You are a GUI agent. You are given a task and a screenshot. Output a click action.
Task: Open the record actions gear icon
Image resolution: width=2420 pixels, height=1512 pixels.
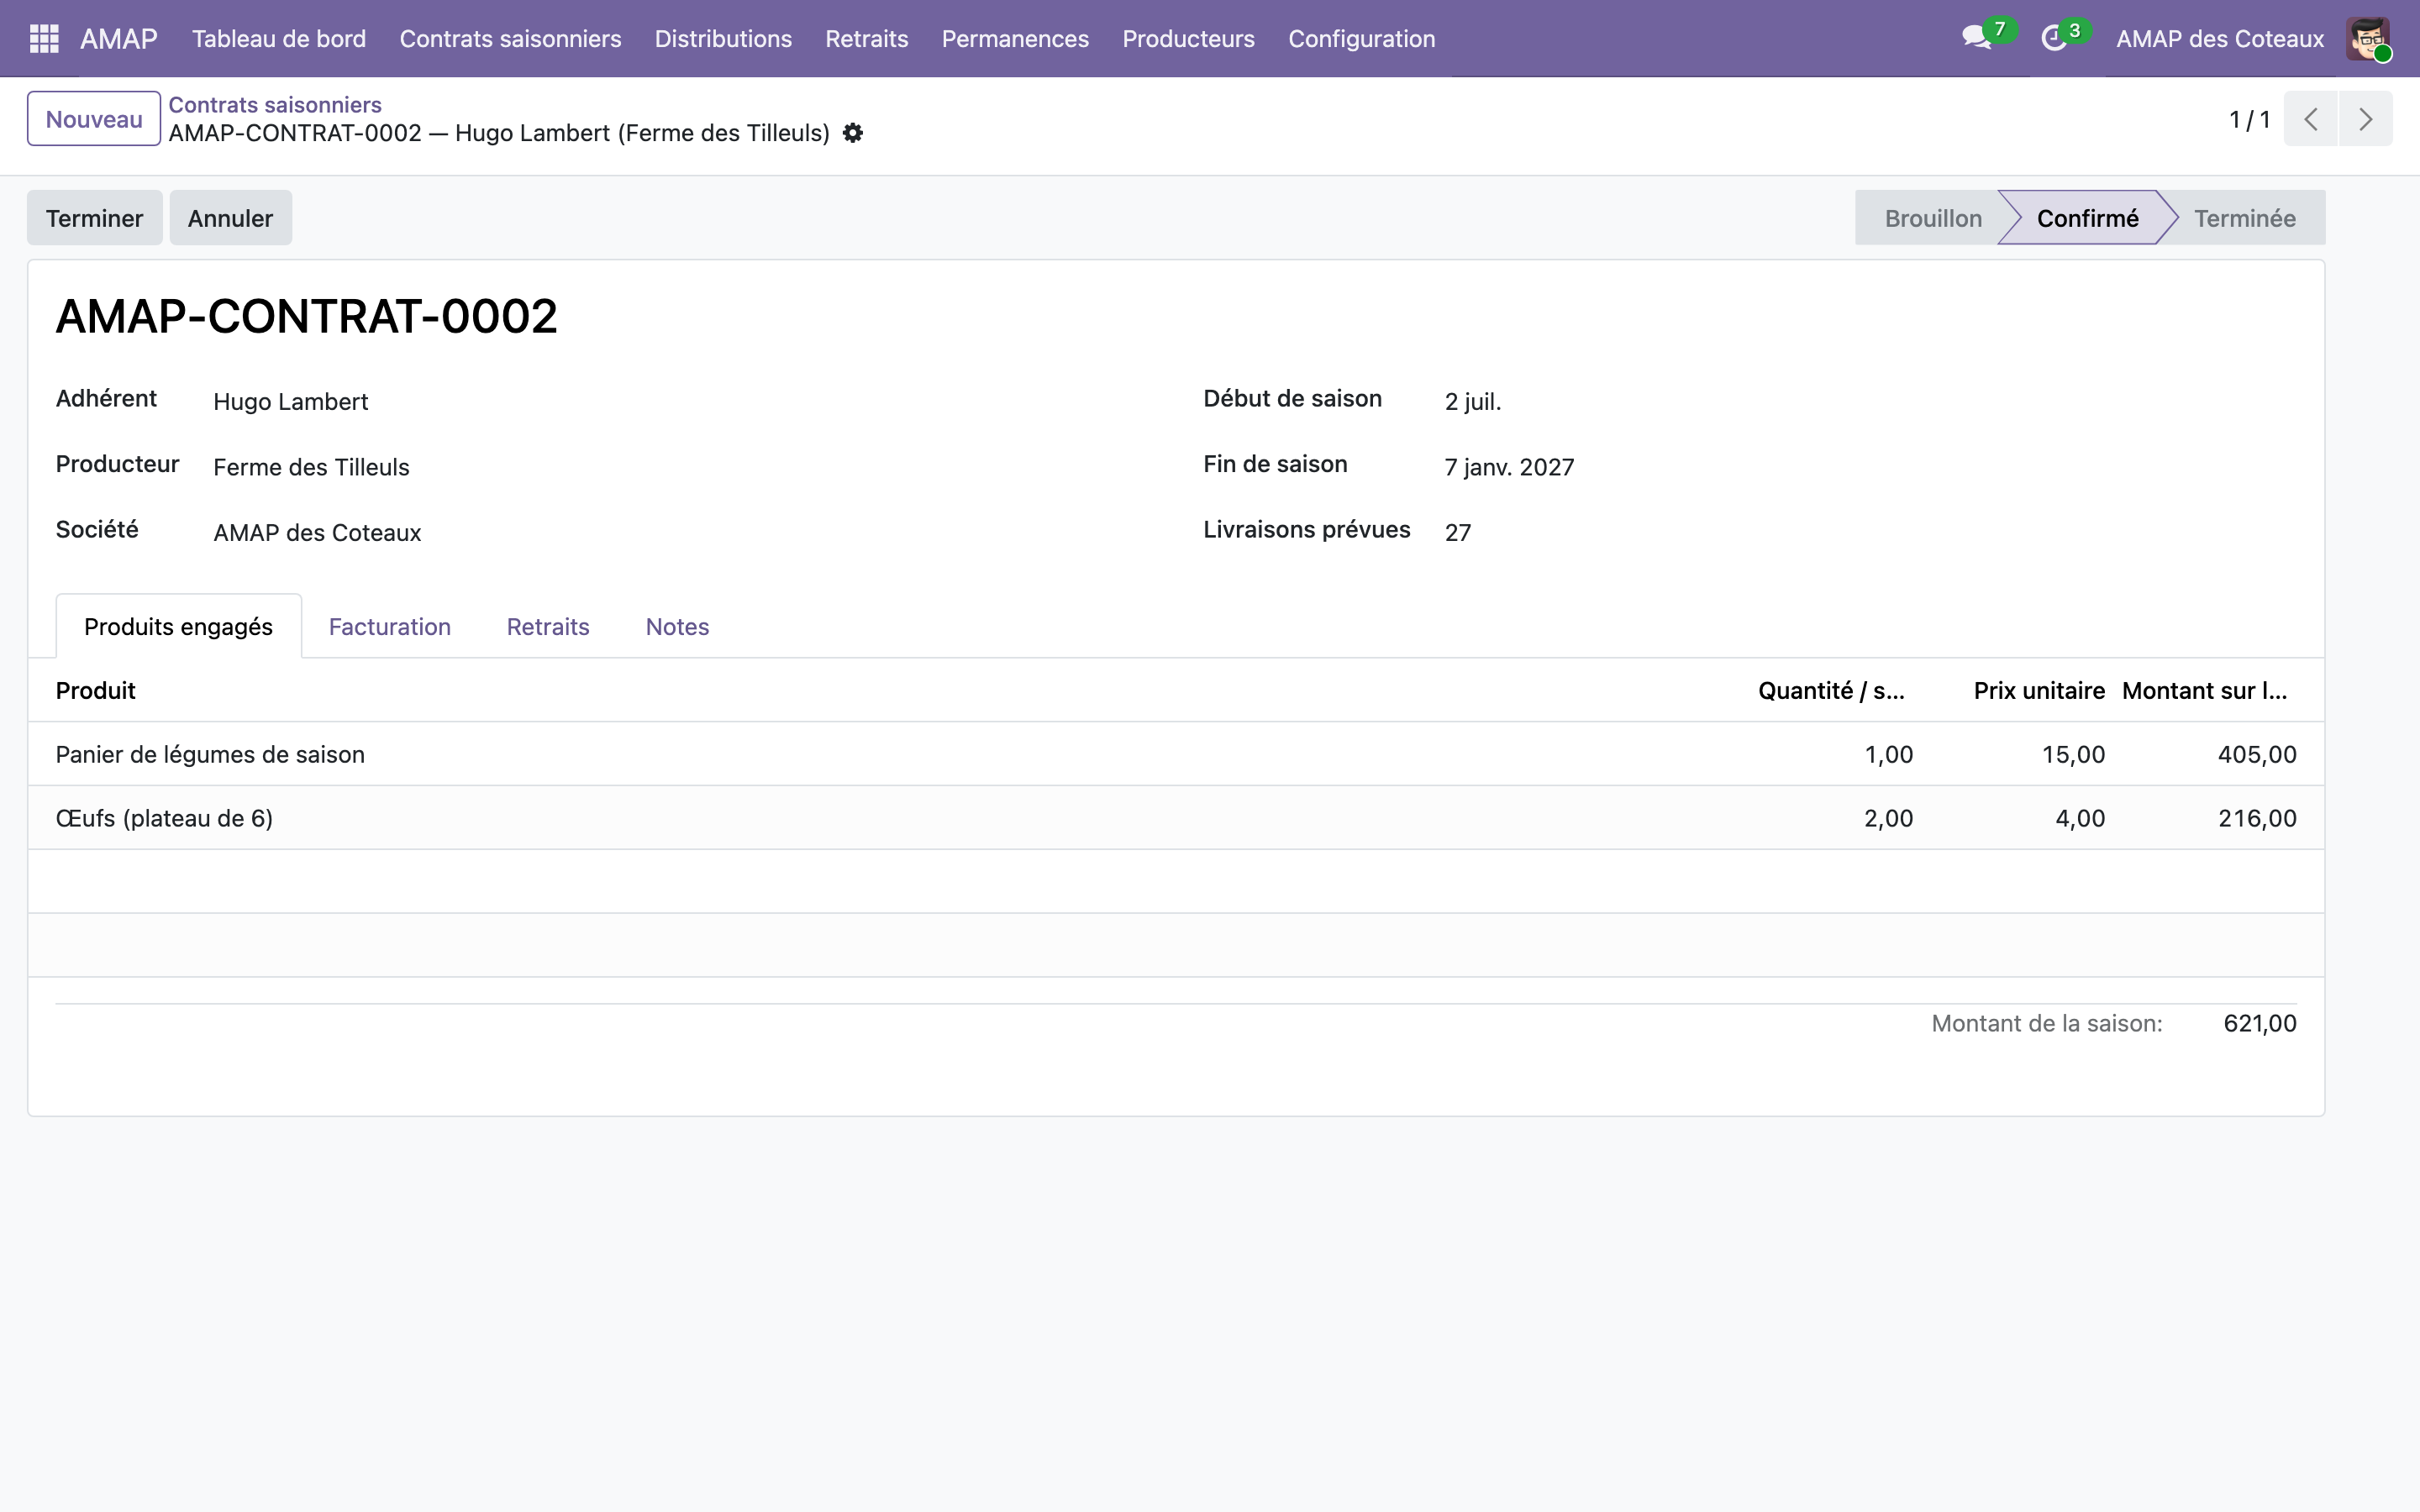pos(853,133)
